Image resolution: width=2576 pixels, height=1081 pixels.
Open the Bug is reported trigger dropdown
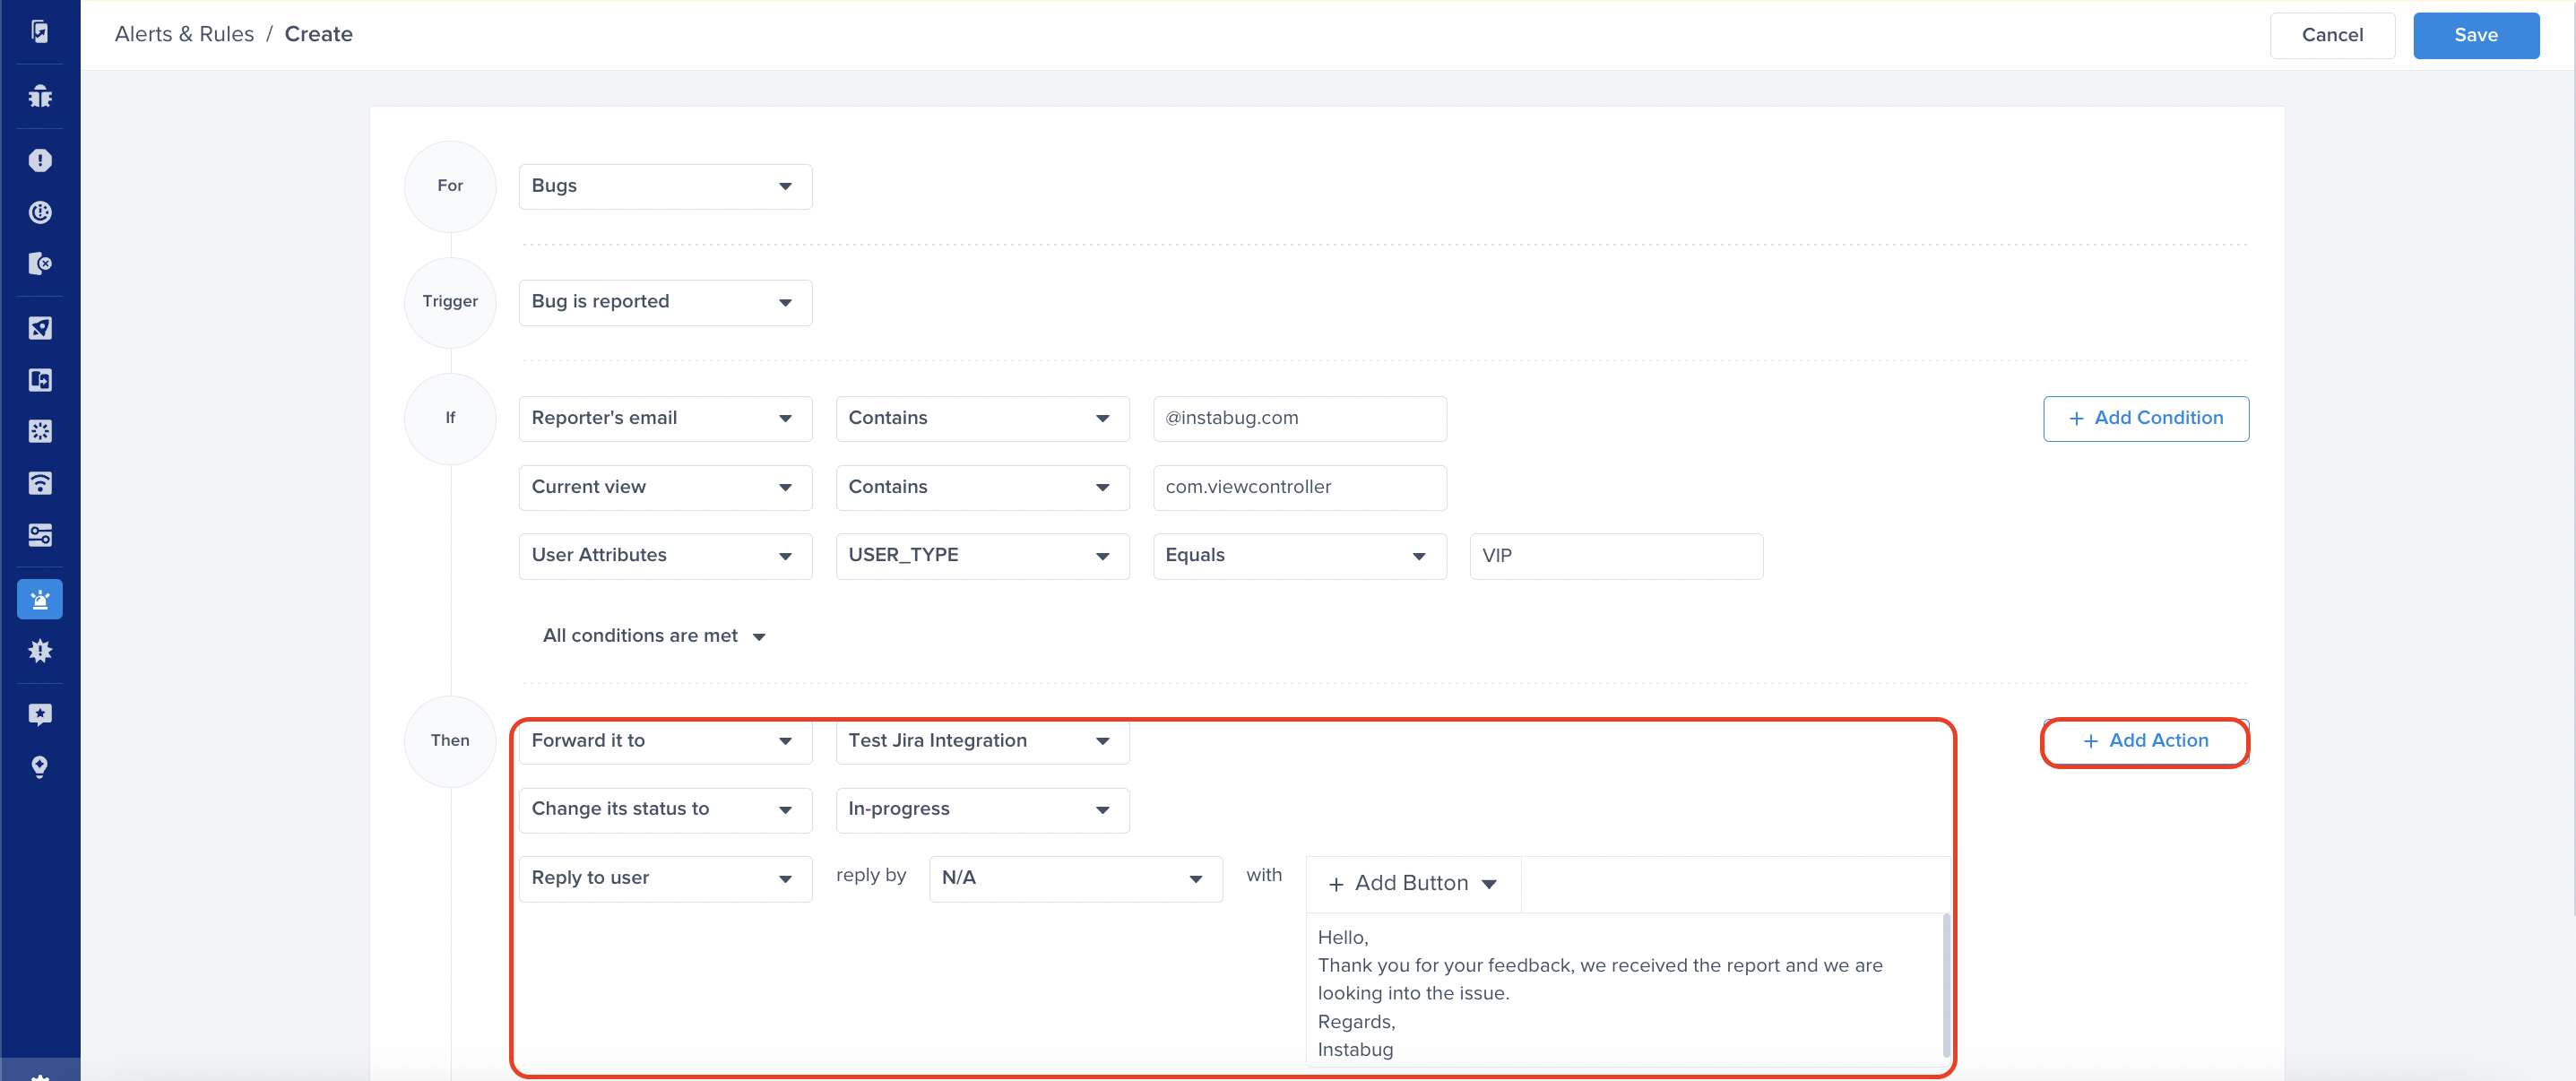664,302
